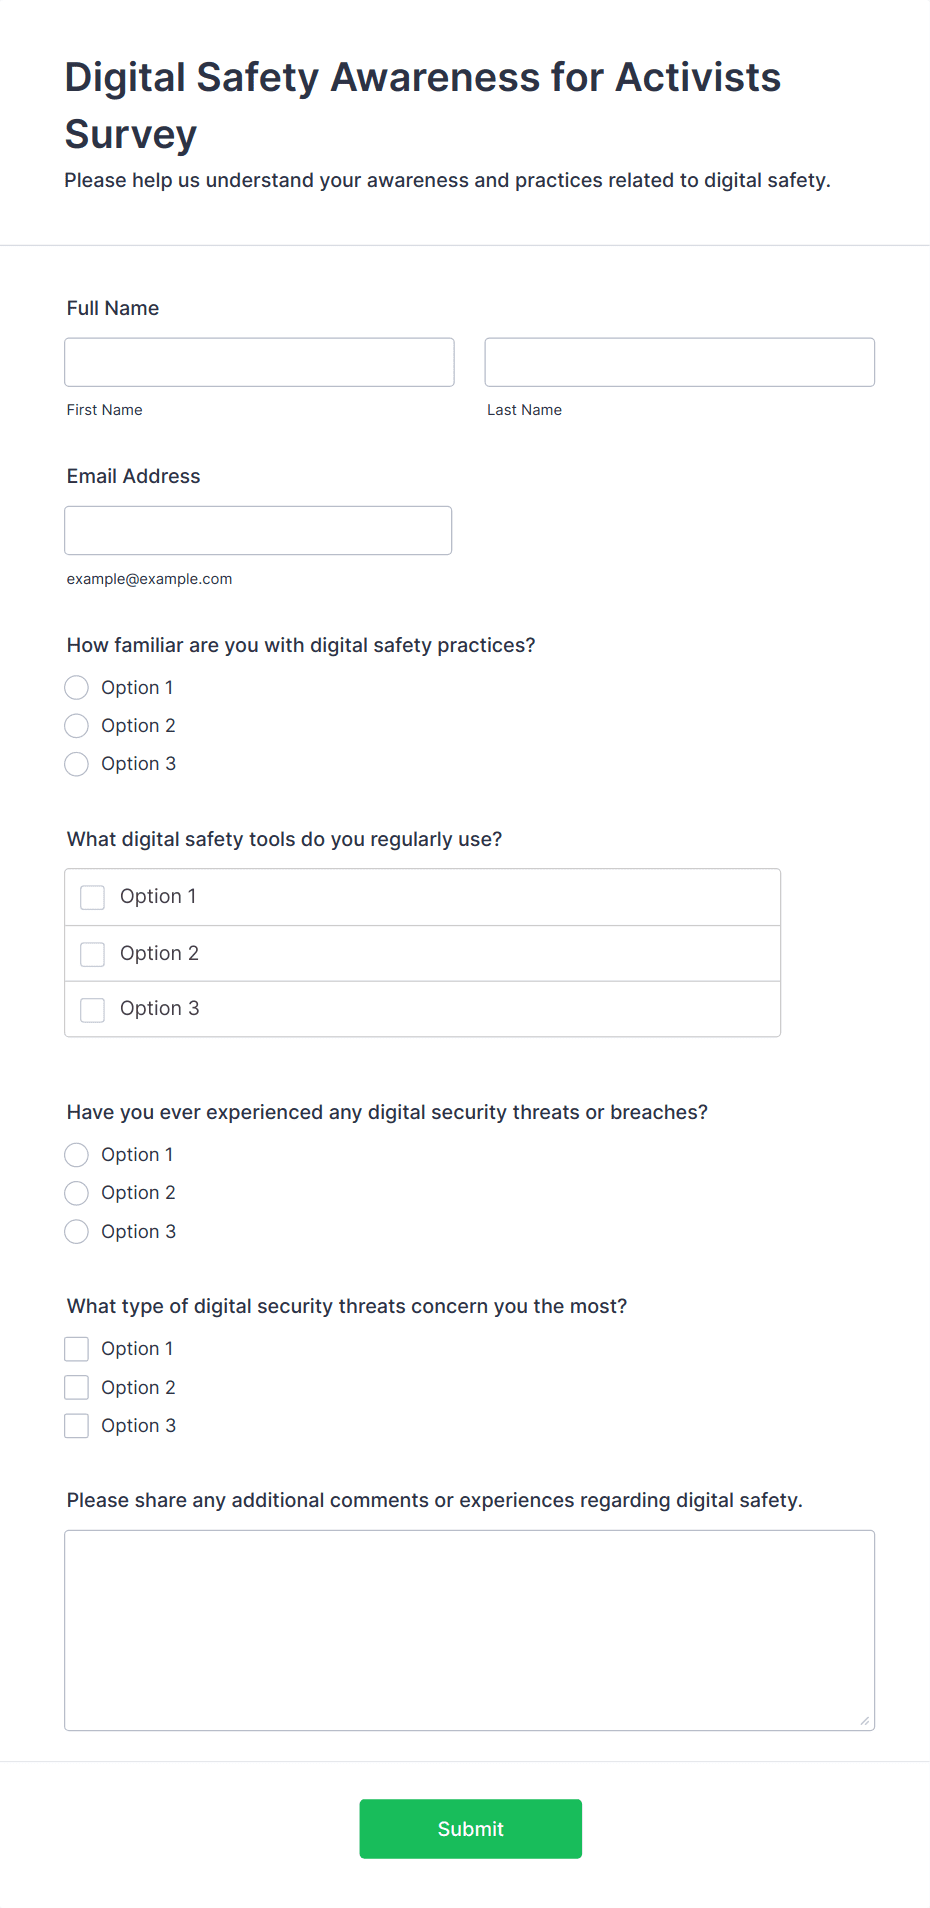The width and height of the screenshot is (930, 1908).
Task: Click the Email Address input field
Action: click(x=257, y=530)
